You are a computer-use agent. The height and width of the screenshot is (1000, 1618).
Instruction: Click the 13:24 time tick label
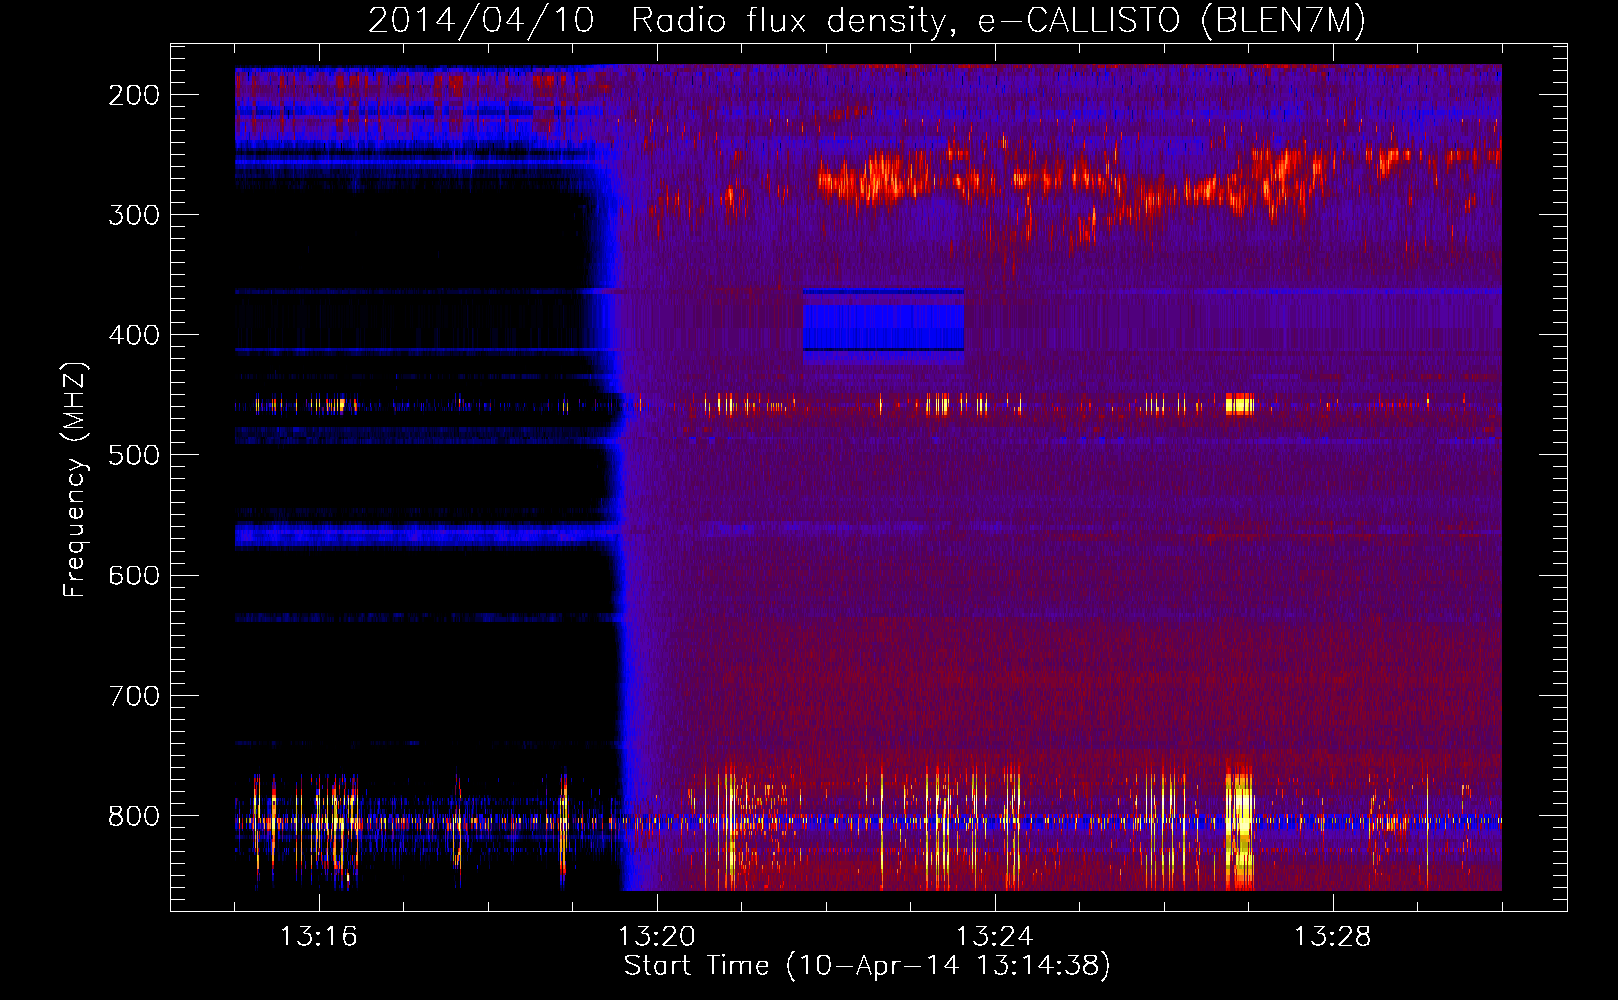994,937
